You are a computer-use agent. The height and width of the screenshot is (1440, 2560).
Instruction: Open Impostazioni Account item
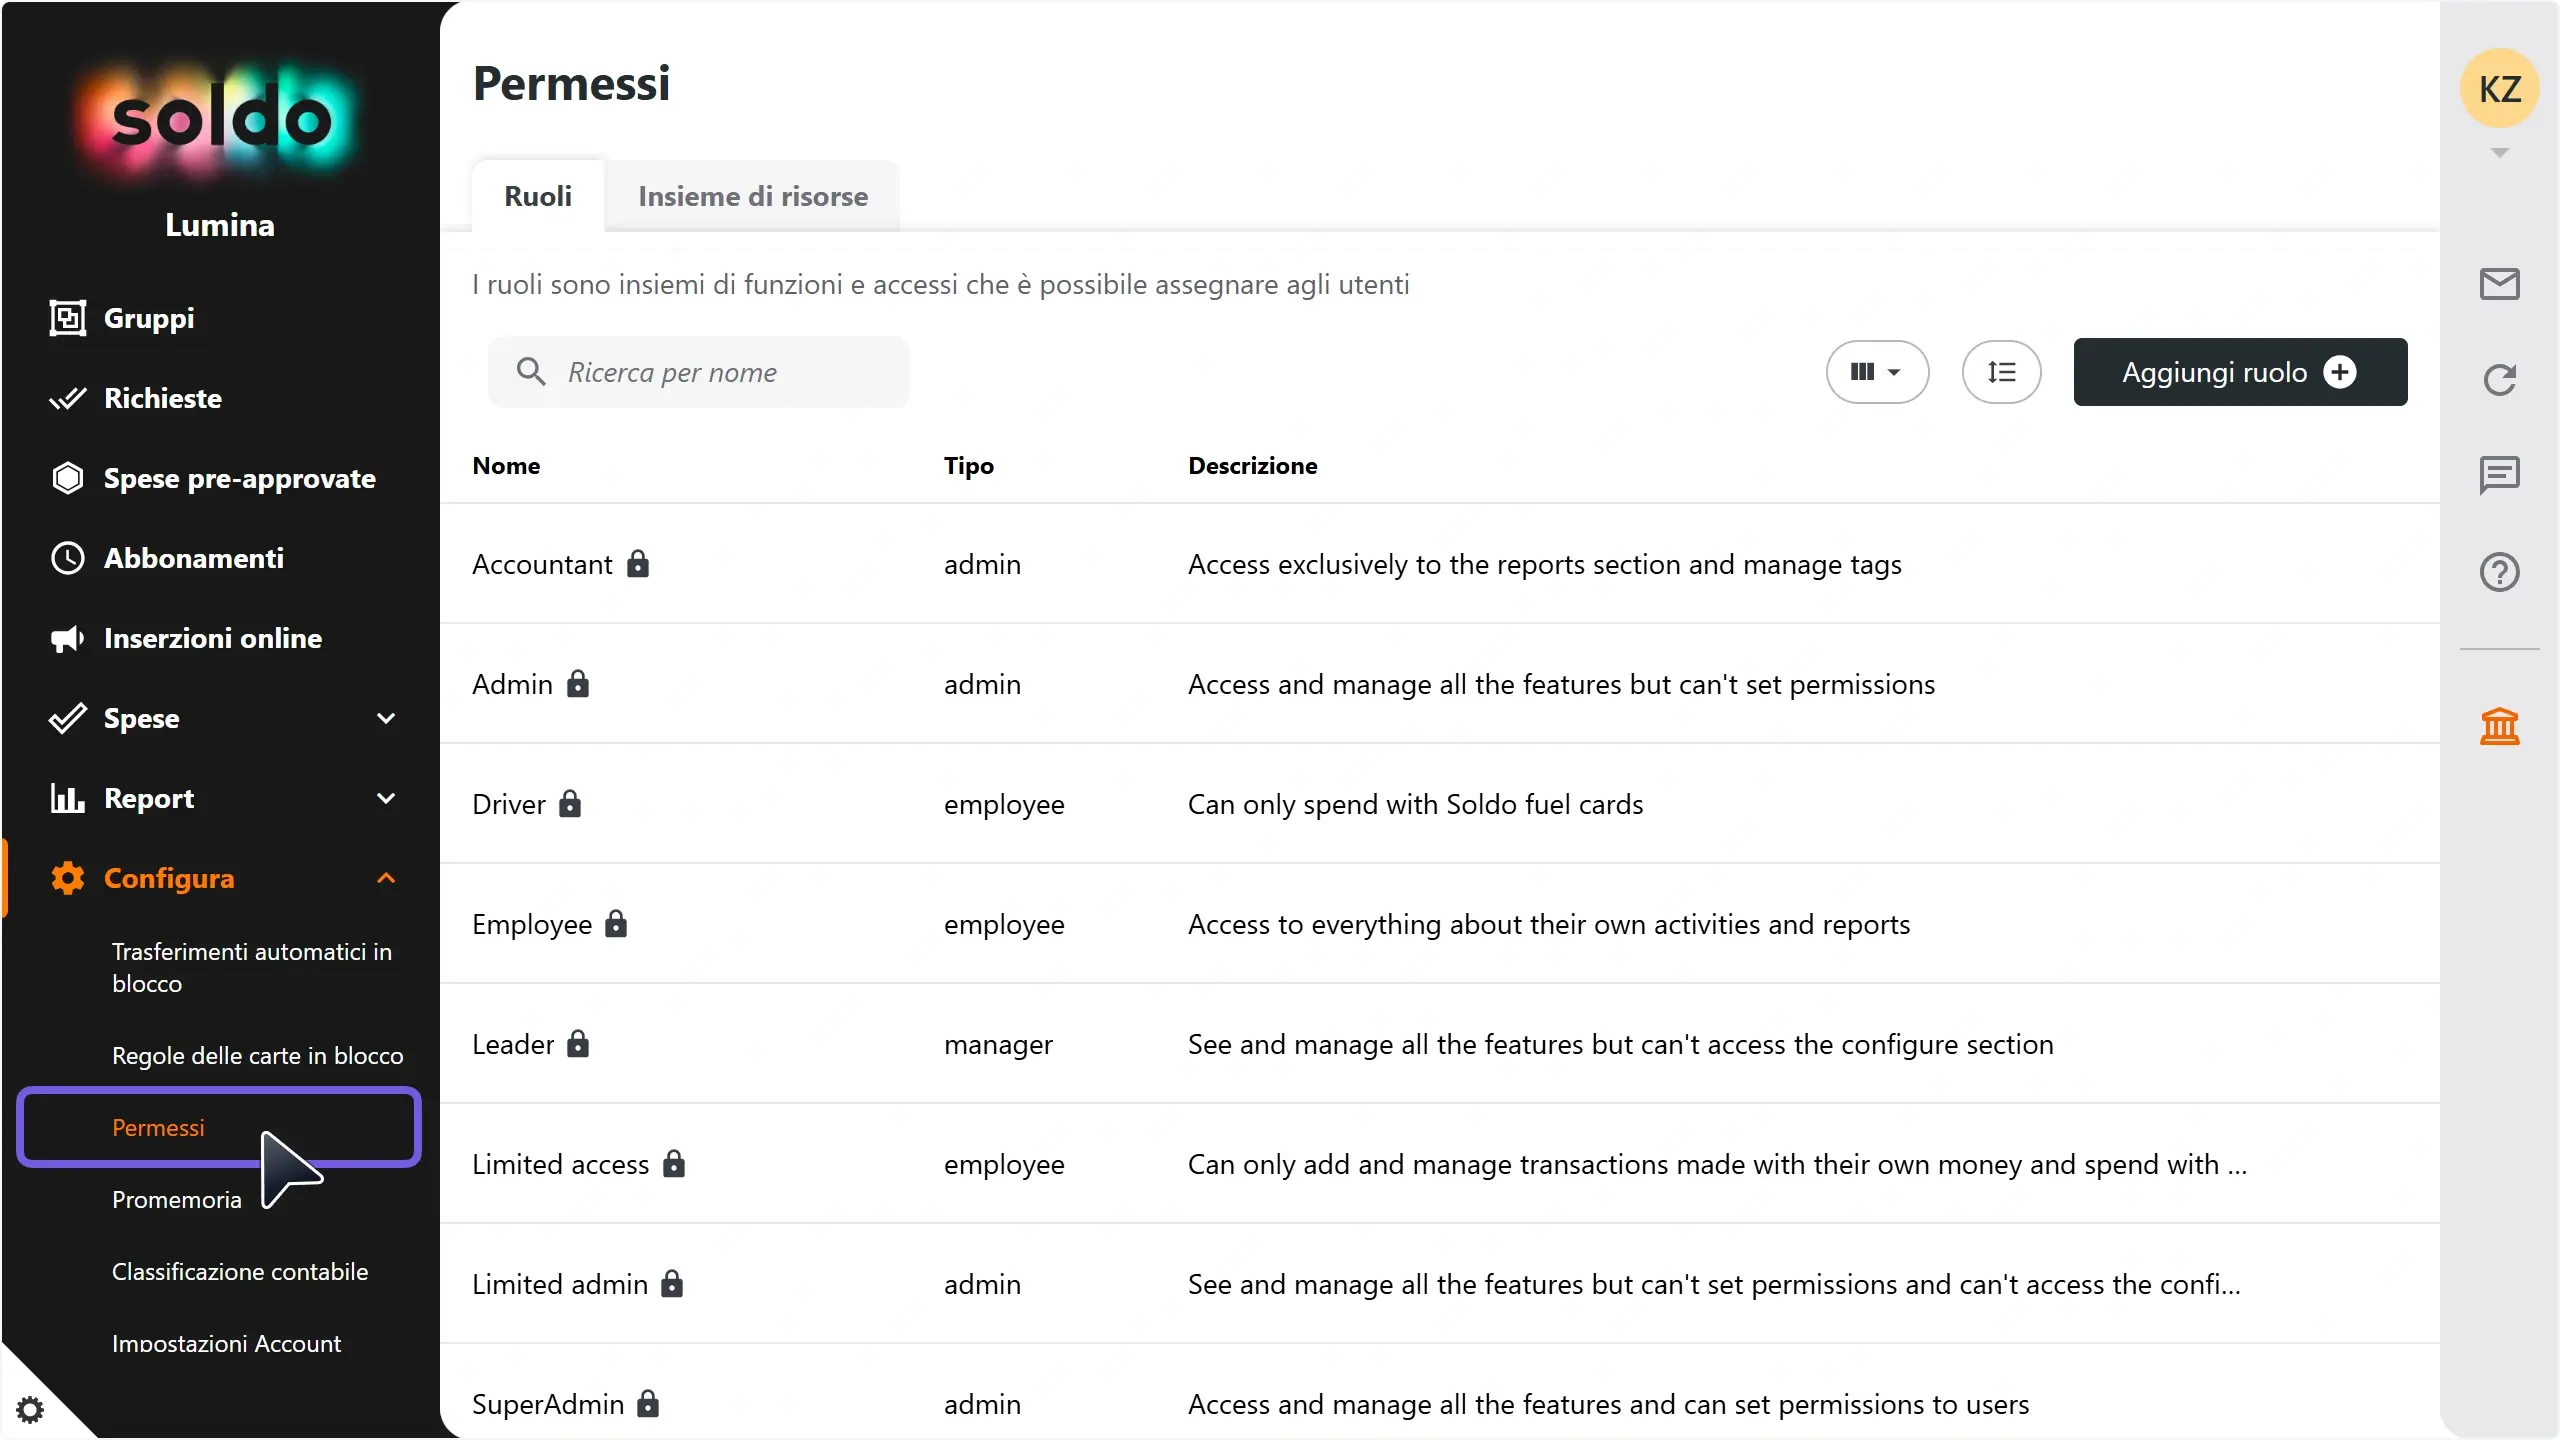coord(227,1344)
